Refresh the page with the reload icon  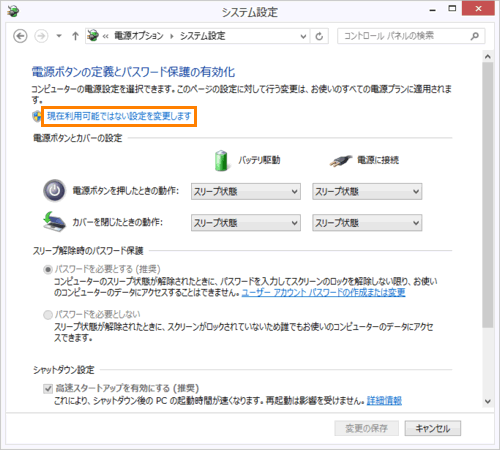click(x=319, y=36)
